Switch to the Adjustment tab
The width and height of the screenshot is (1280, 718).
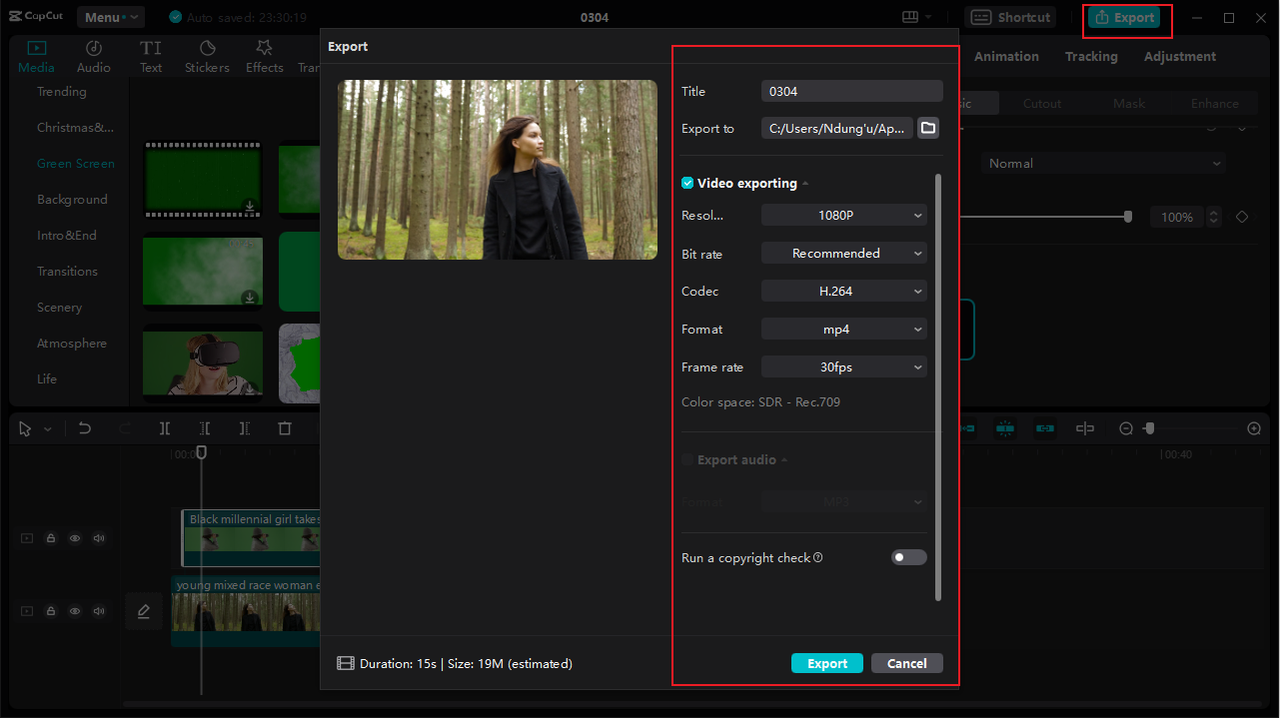point(1180,56)
